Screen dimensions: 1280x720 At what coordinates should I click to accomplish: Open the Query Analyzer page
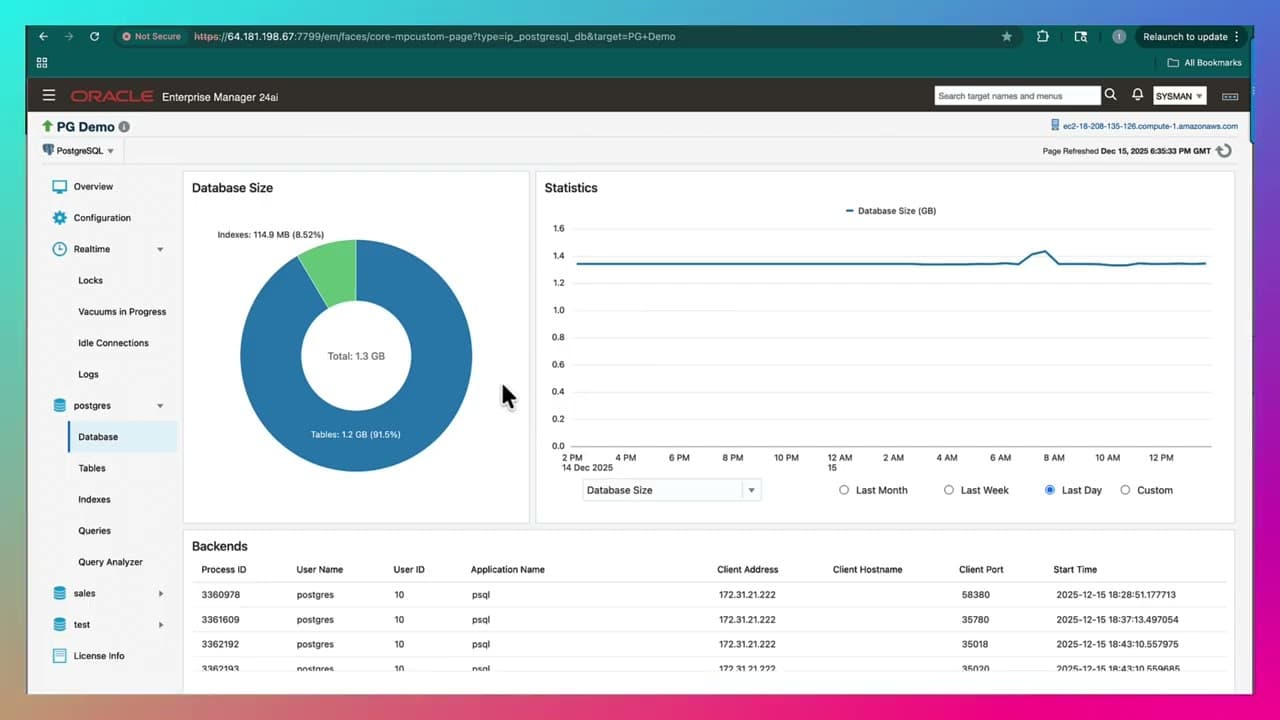point(110,562)
